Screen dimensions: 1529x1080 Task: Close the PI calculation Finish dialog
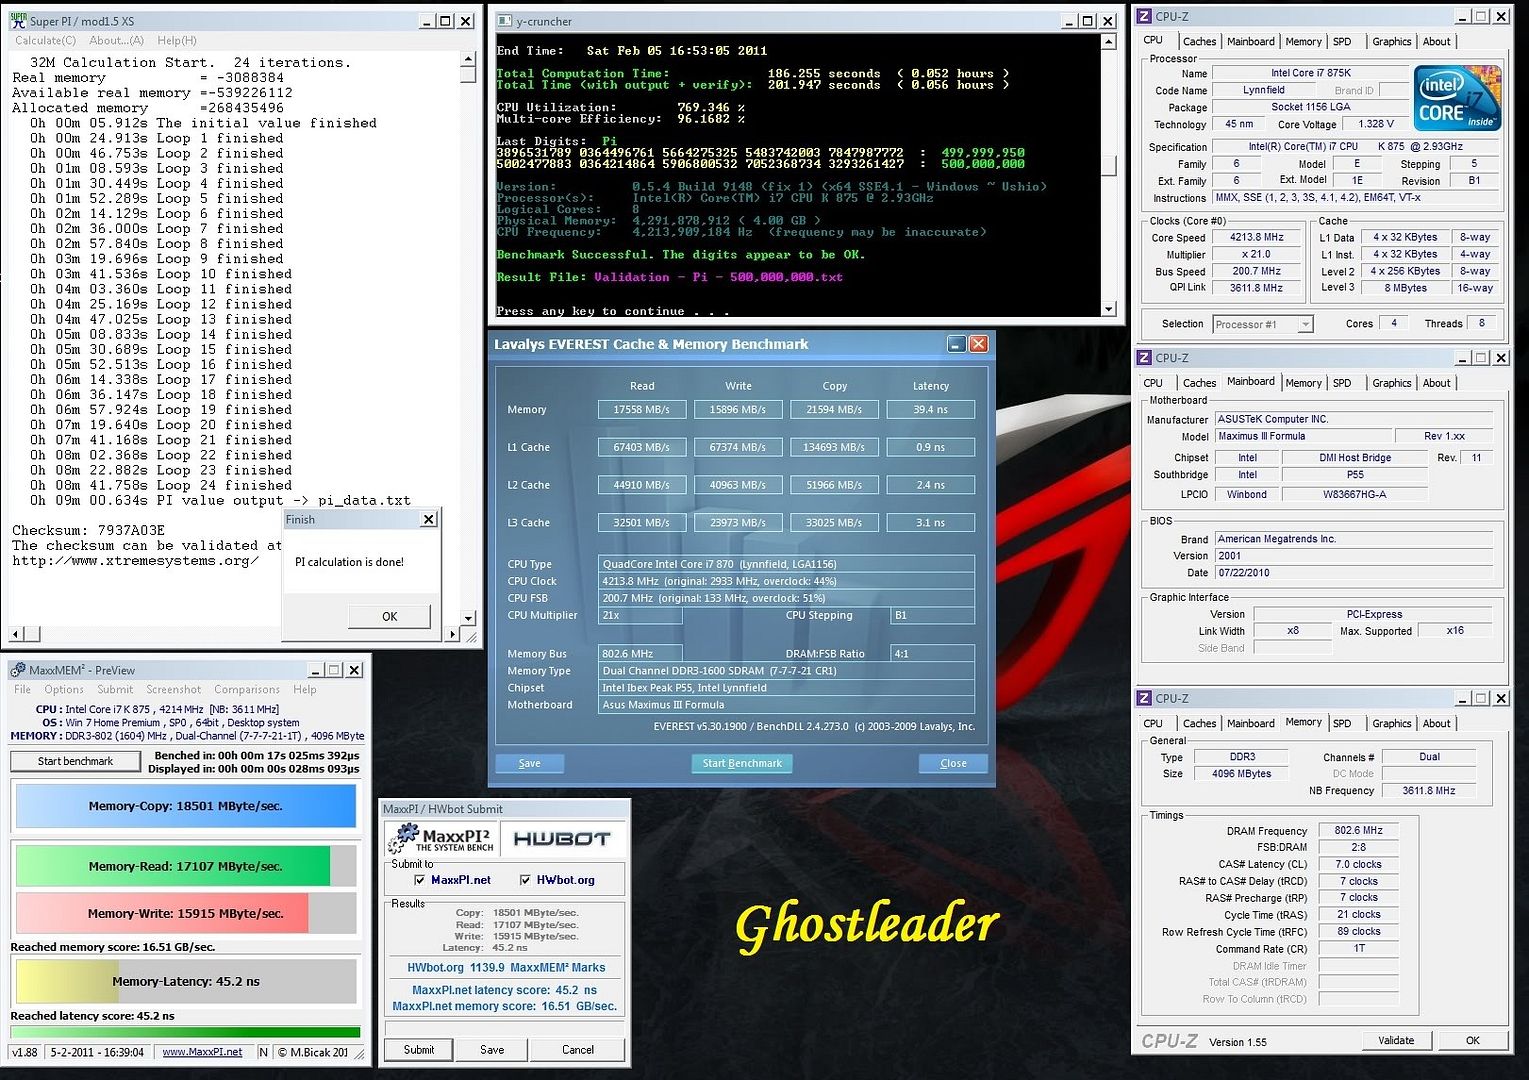coord(428,519)
